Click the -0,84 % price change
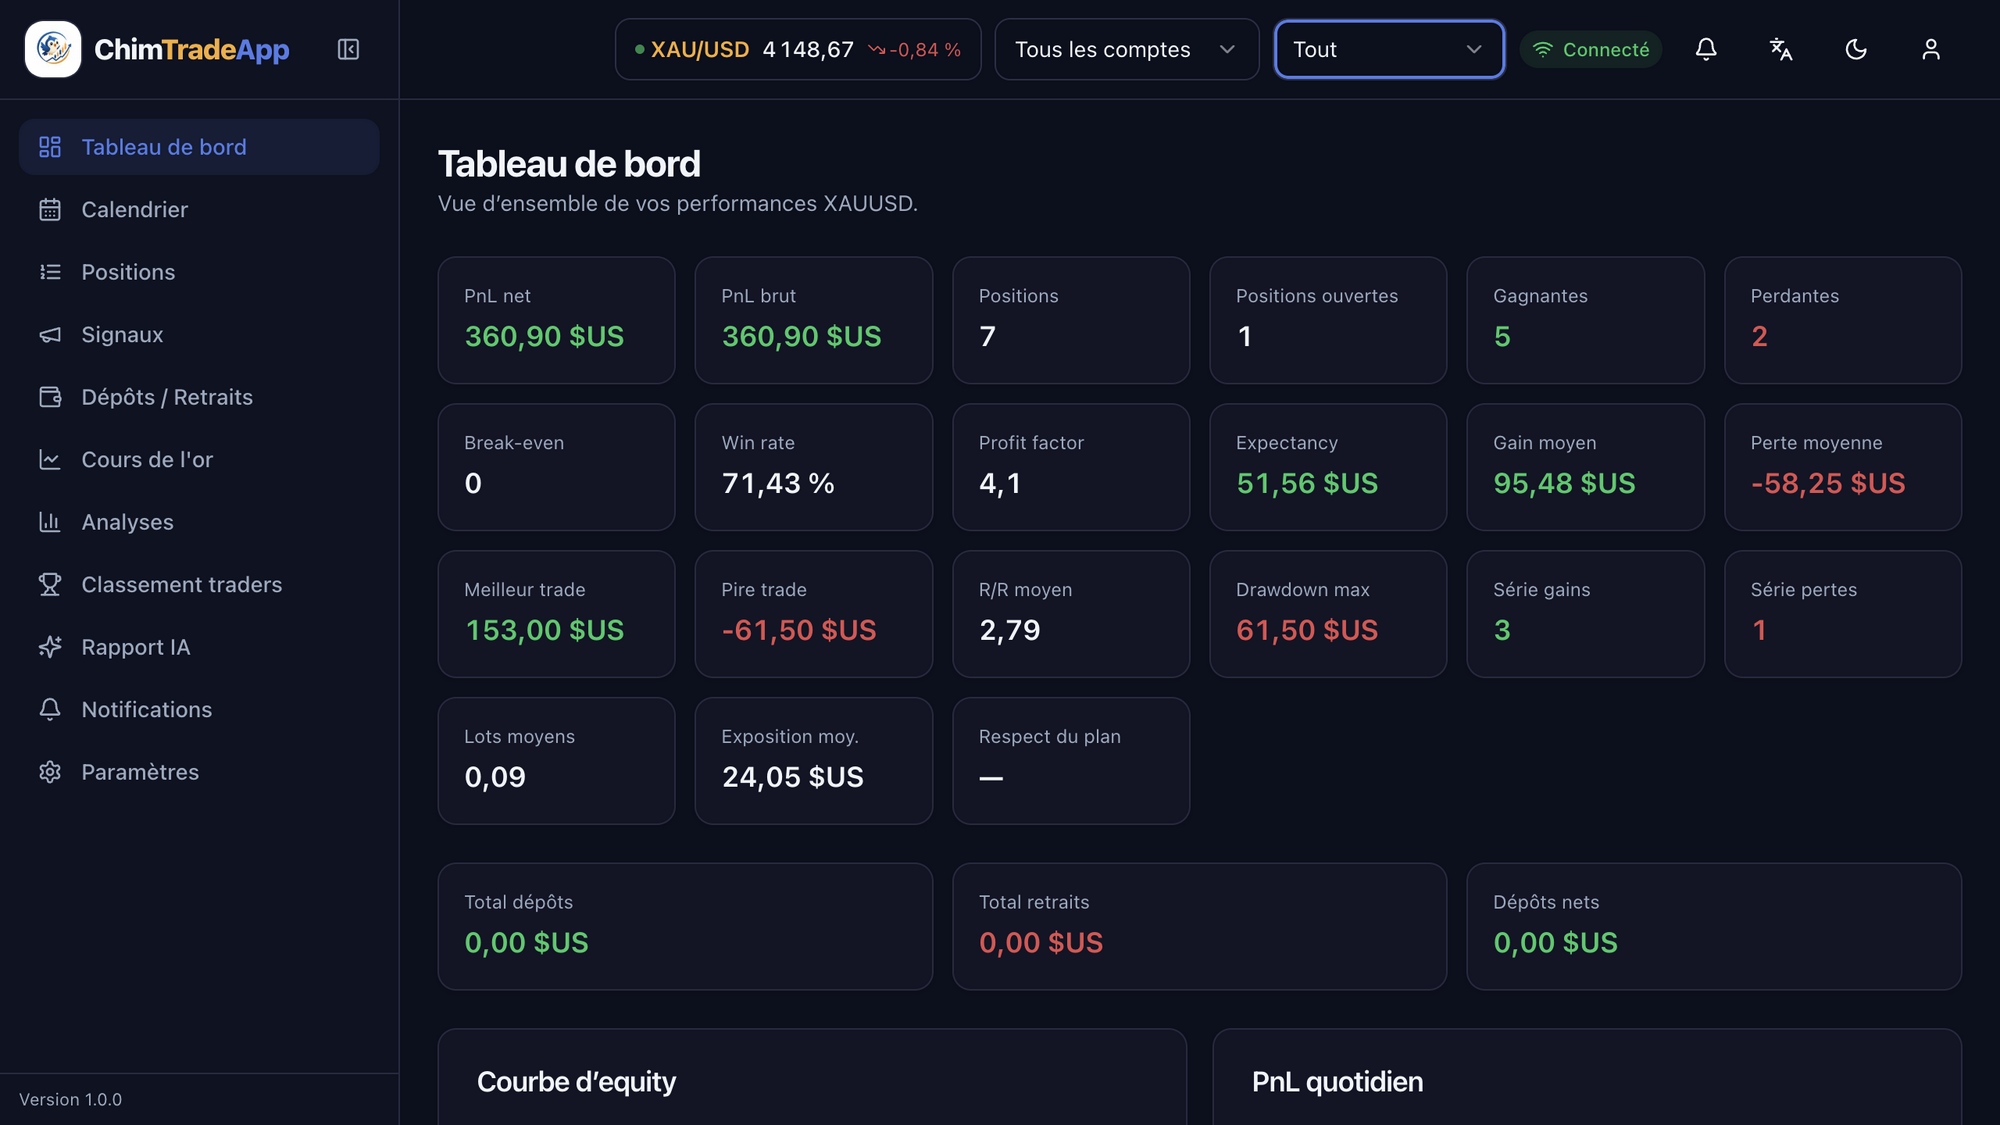The image size is (2000, 1125). tap(925, 50)
